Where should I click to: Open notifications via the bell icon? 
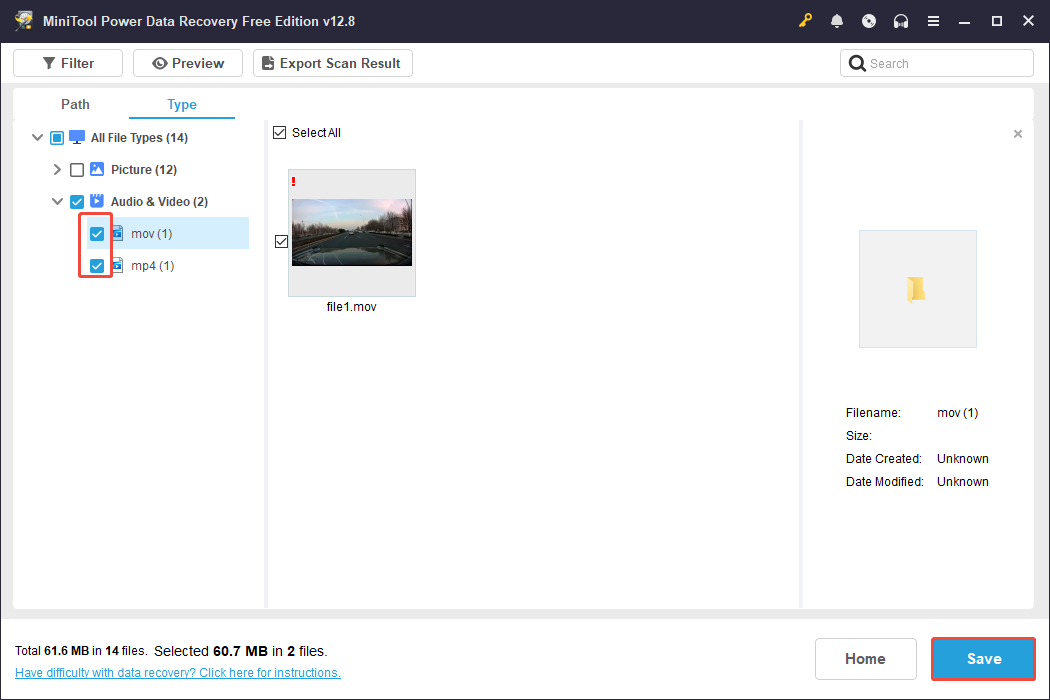coord(837,20)
